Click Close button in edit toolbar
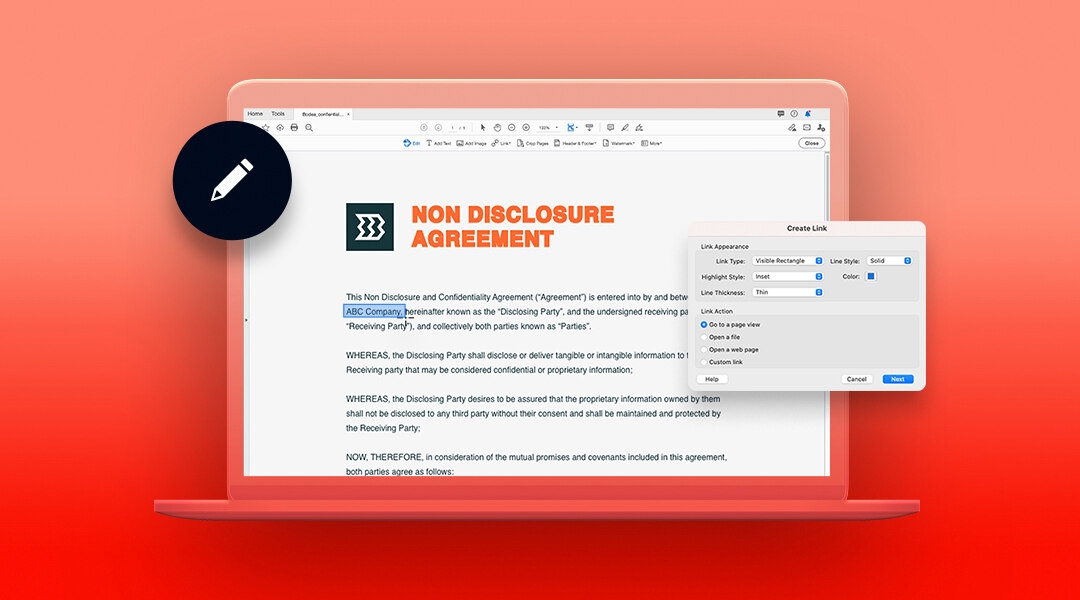 click(812, 143)
